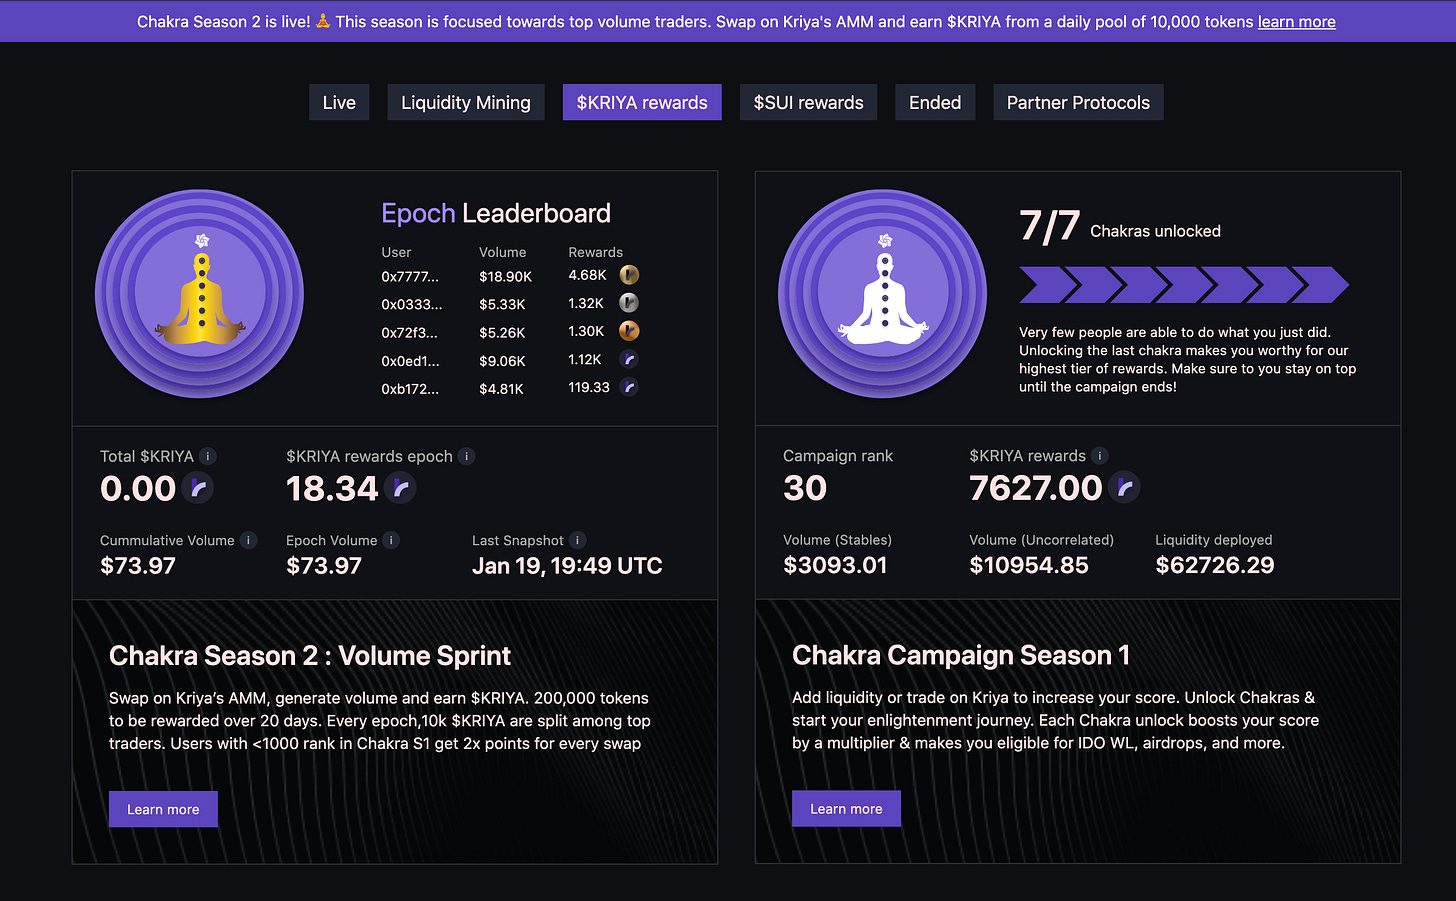Select leaderboard user 0x72f3...
1456x901 pixels.
410,332
